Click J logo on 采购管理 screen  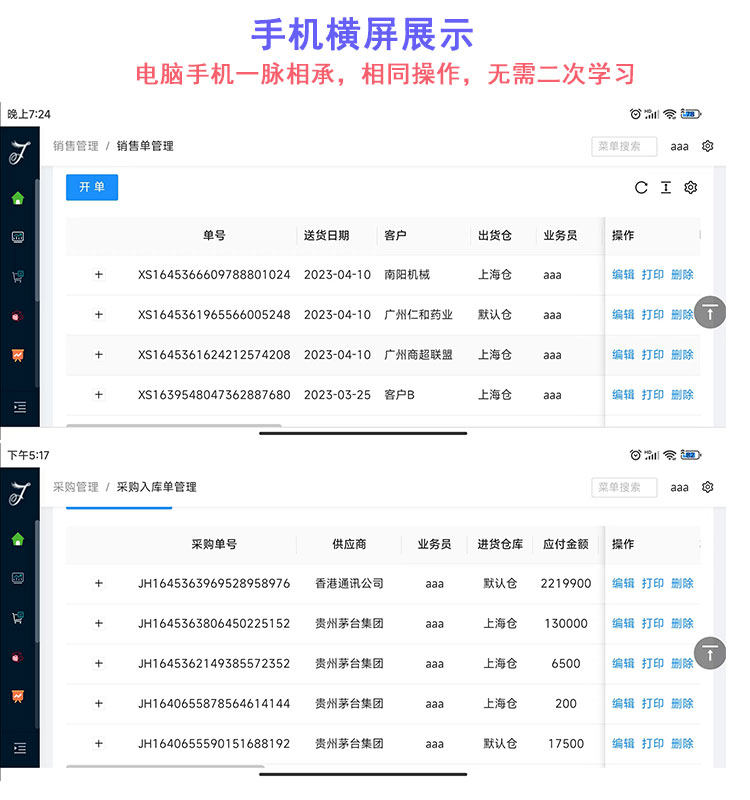point(20,493)
